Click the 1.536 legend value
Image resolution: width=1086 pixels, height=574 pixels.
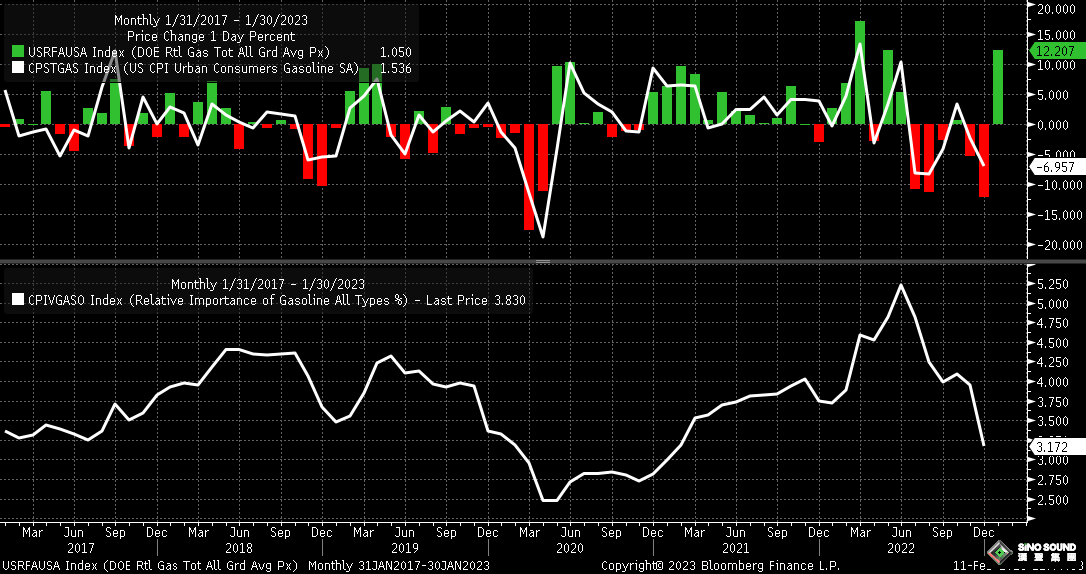395,69
